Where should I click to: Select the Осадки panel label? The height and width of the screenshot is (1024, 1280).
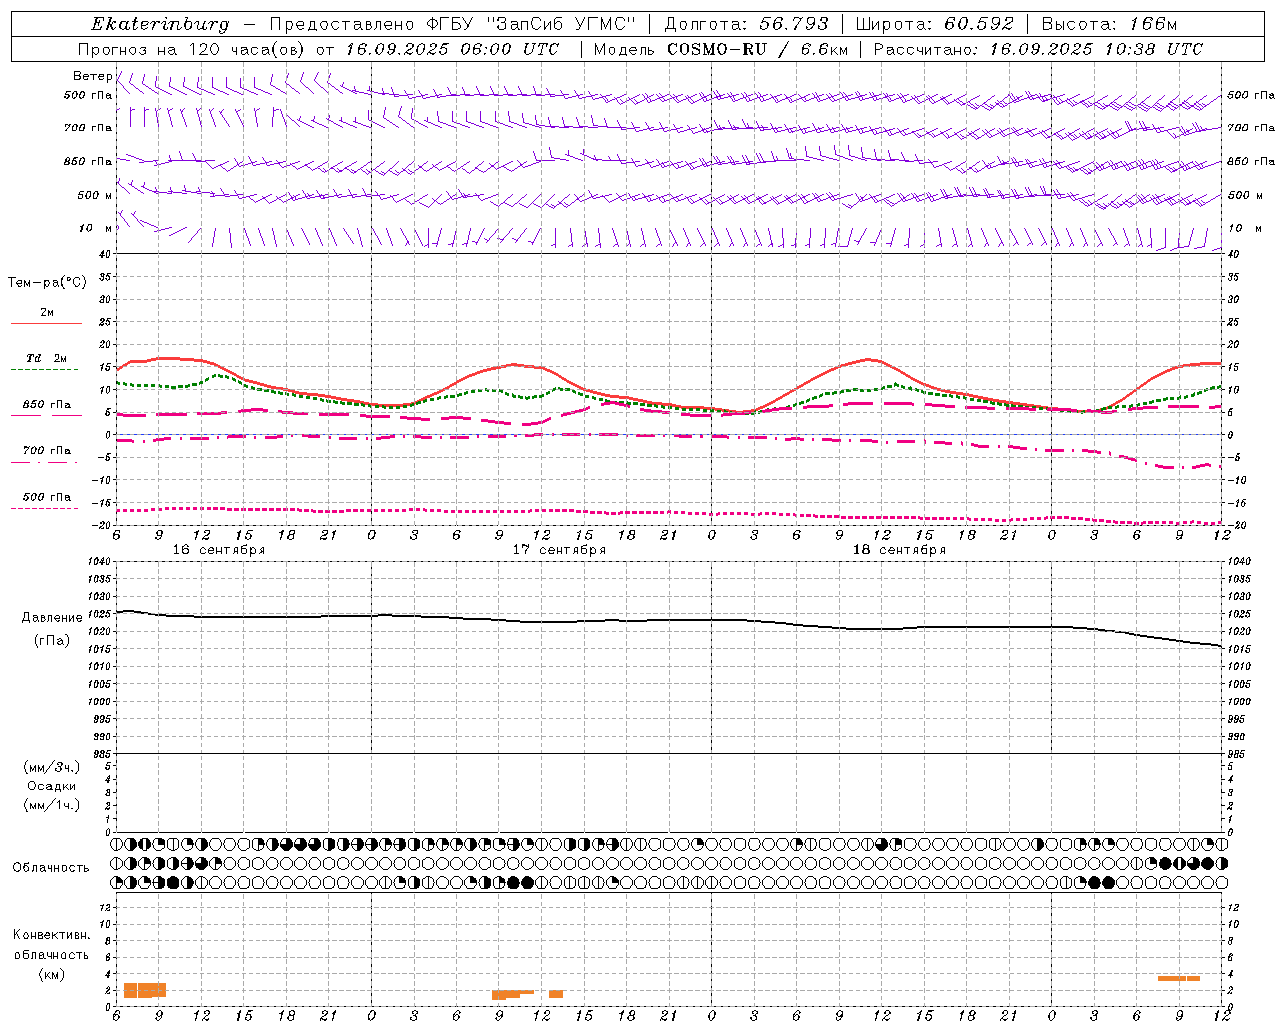click(52, 786)
